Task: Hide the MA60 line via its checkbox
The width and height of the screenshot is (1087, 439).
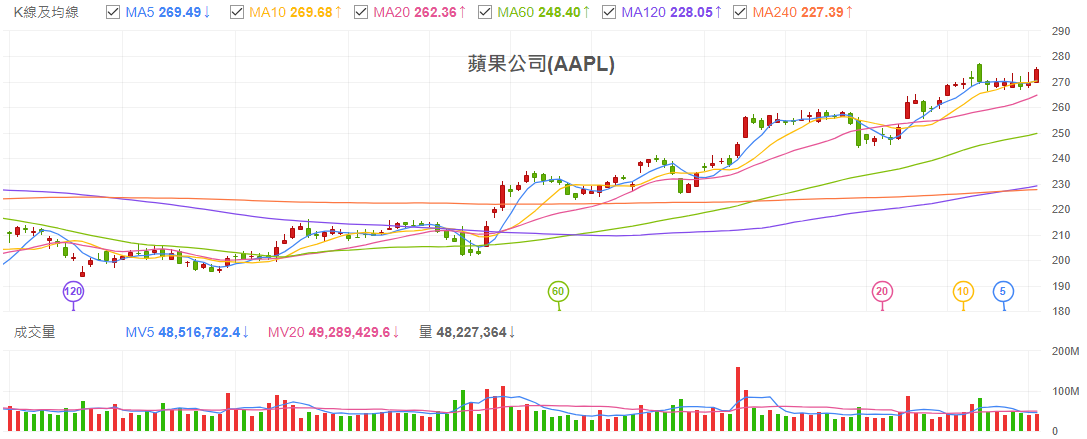Action: point(485,13)
